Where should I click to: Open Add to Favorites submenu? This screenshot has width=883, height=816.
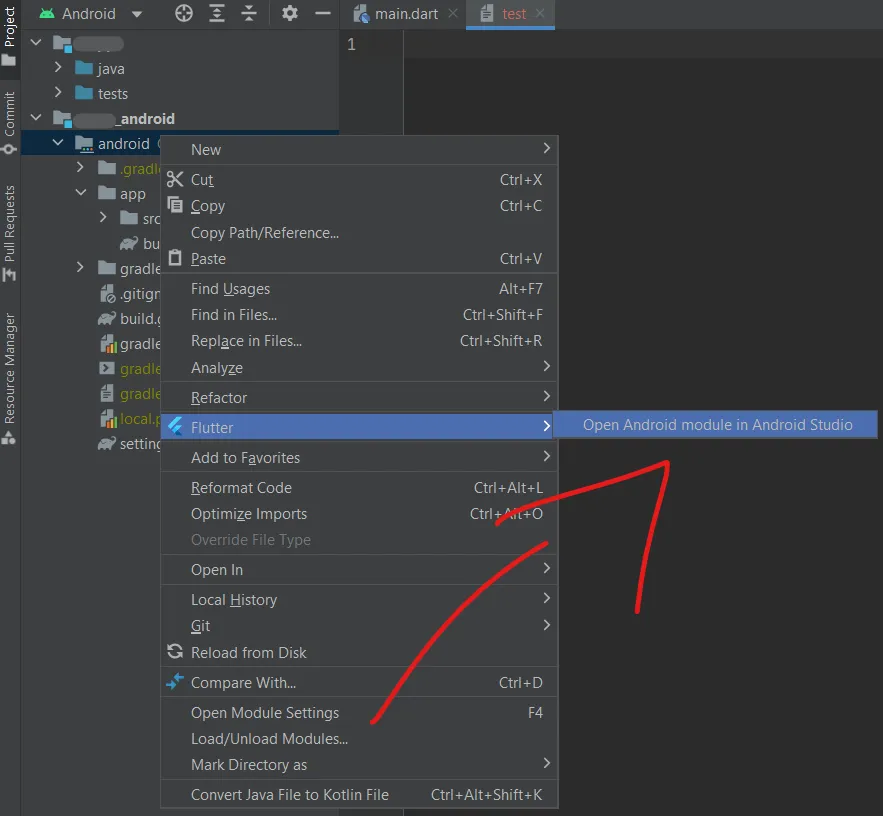(359, 457)
